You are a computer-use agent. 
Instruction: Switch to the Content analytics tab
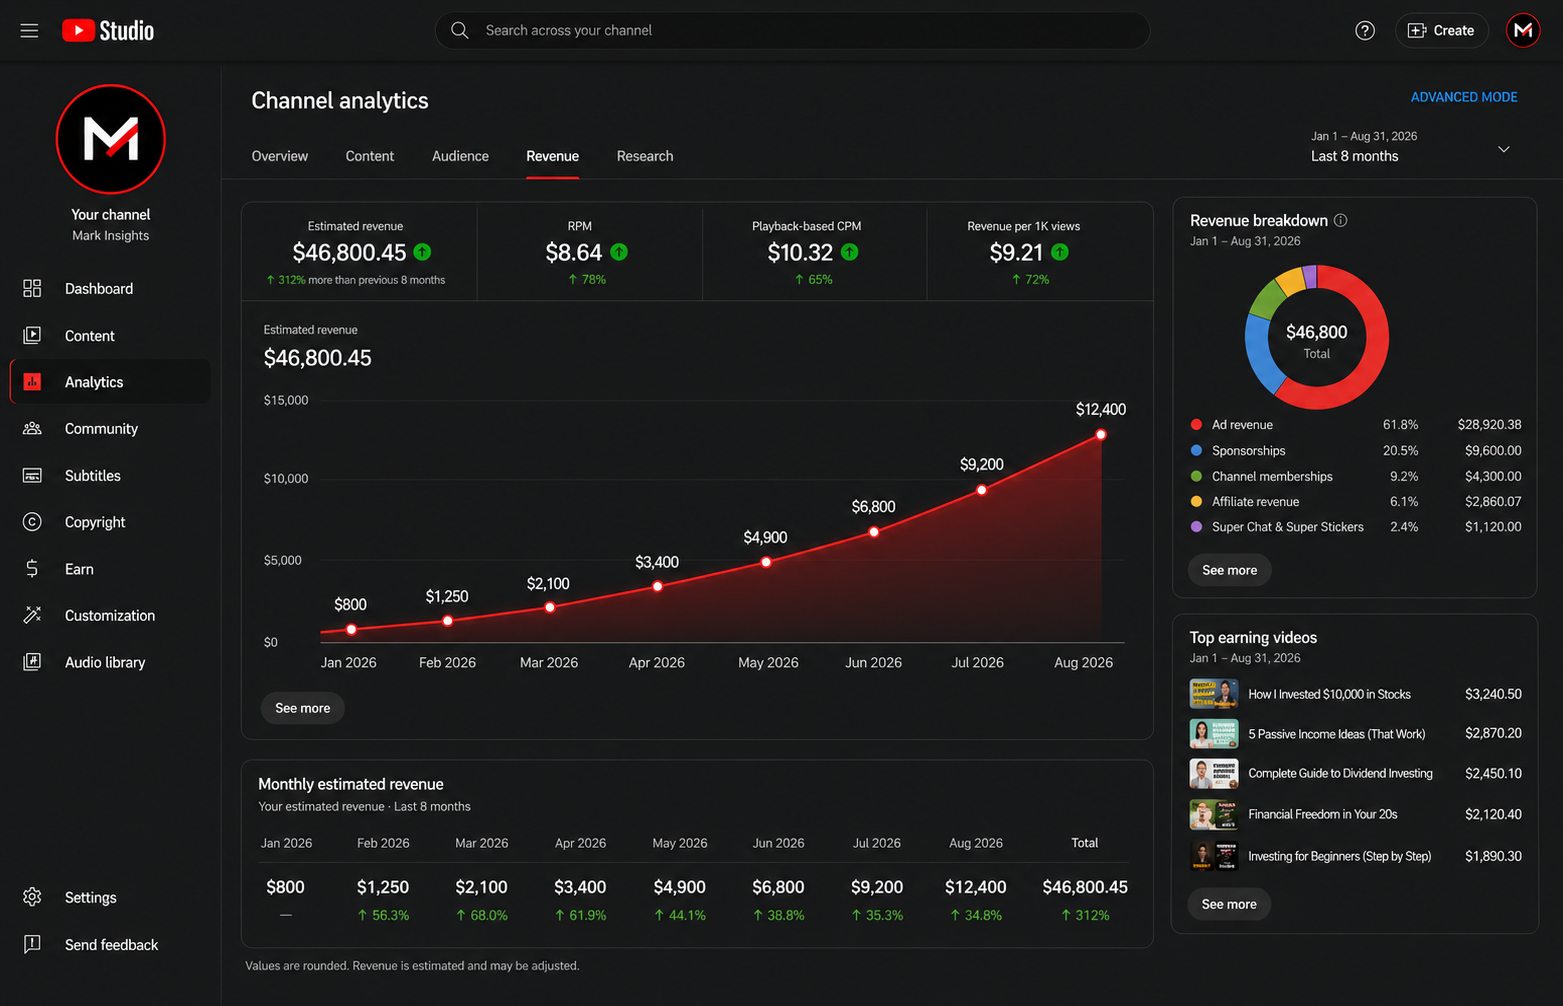[370, 156]
